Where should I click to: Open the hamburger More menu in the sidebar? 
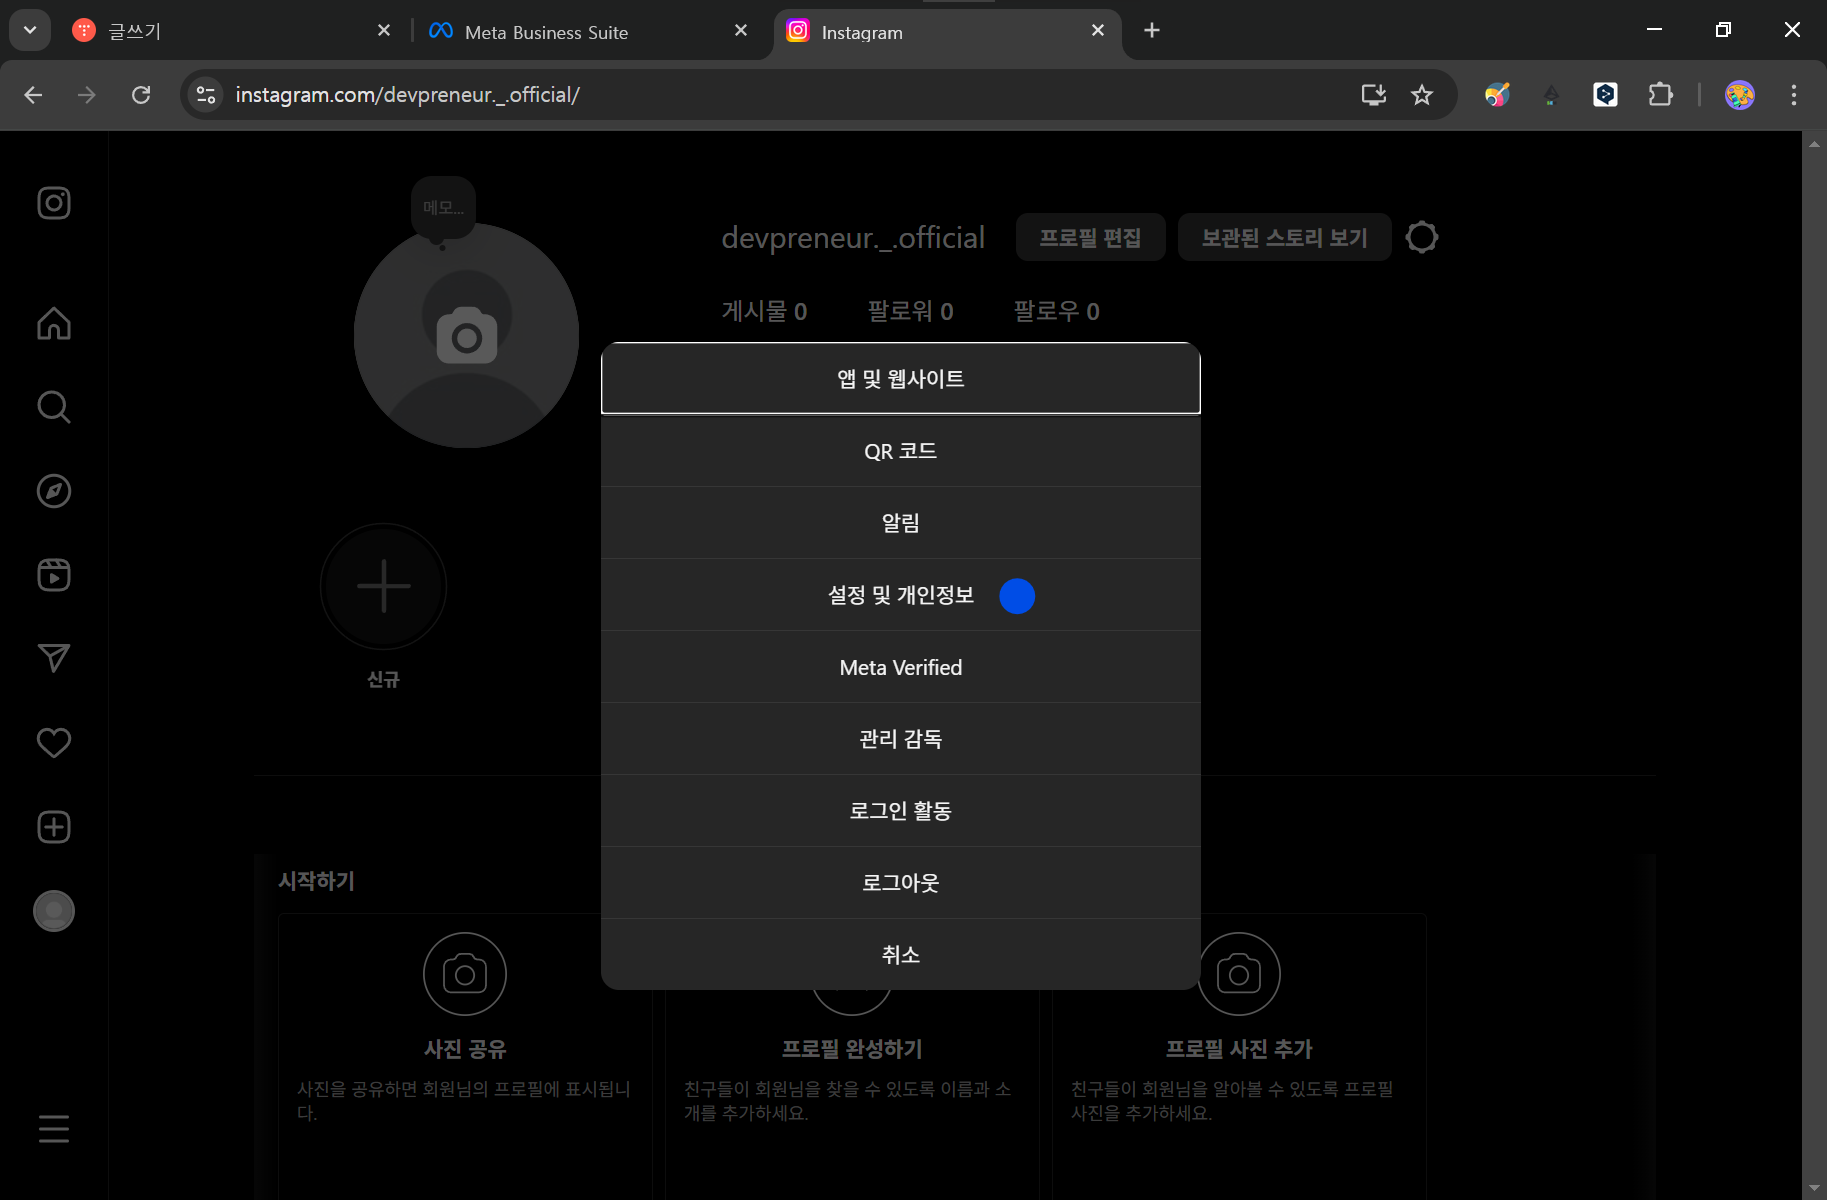click(x=54, y=1129)
